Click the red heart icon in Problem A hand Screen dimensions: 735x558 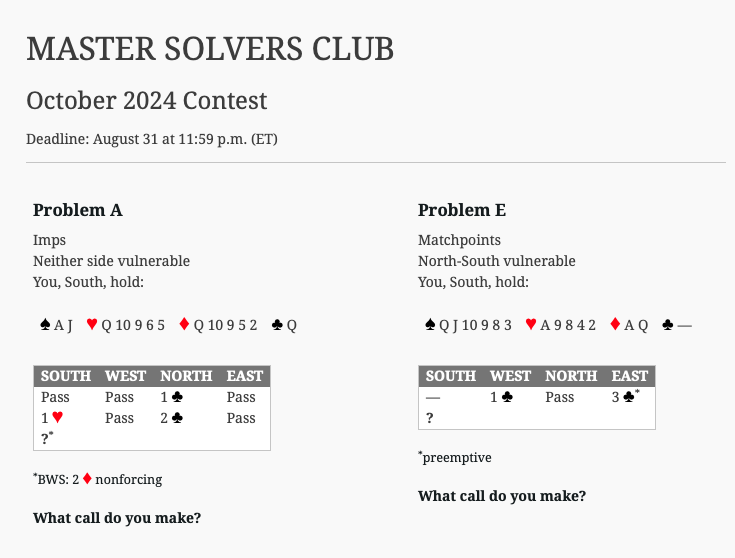pyautogui.click(x=92, y=324)
